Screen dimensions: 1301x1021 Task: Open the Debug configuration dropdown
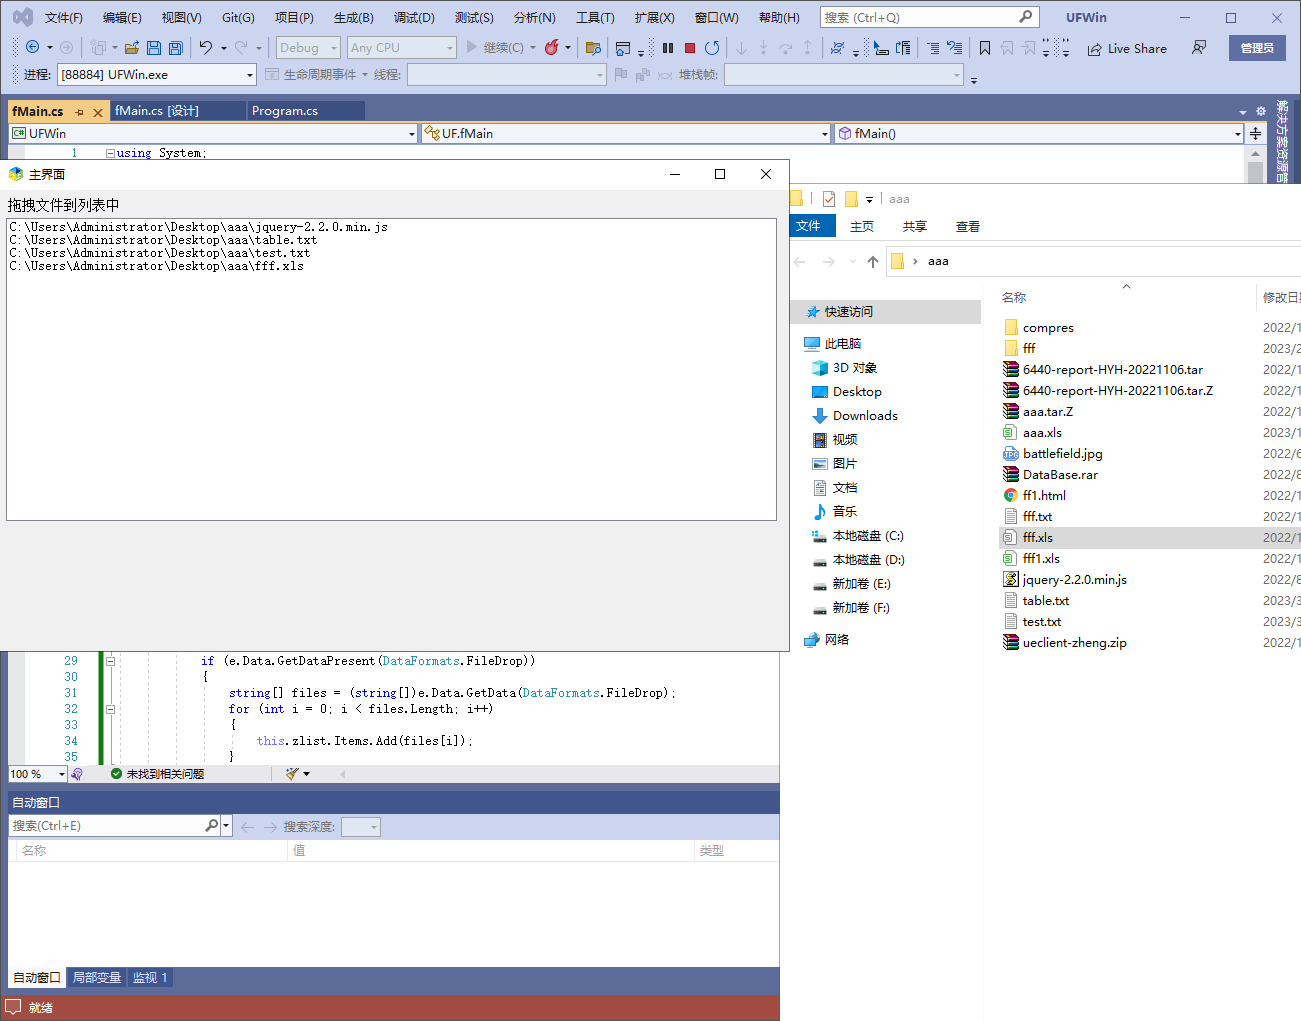point(308,47)
